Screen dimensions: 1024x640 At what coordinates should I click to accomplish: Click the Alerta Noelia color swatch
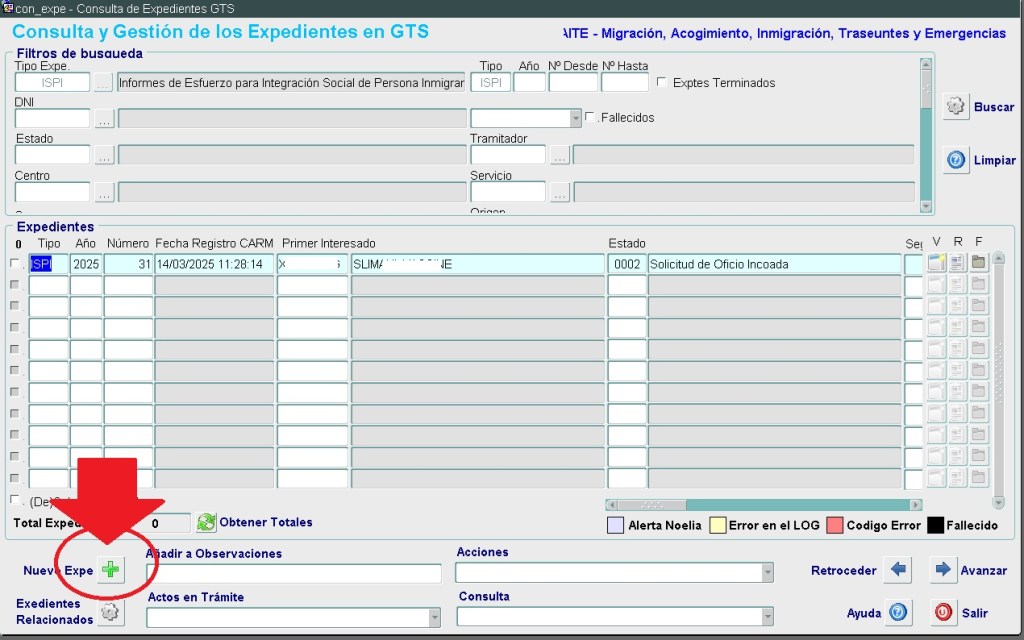coord(615,525)
